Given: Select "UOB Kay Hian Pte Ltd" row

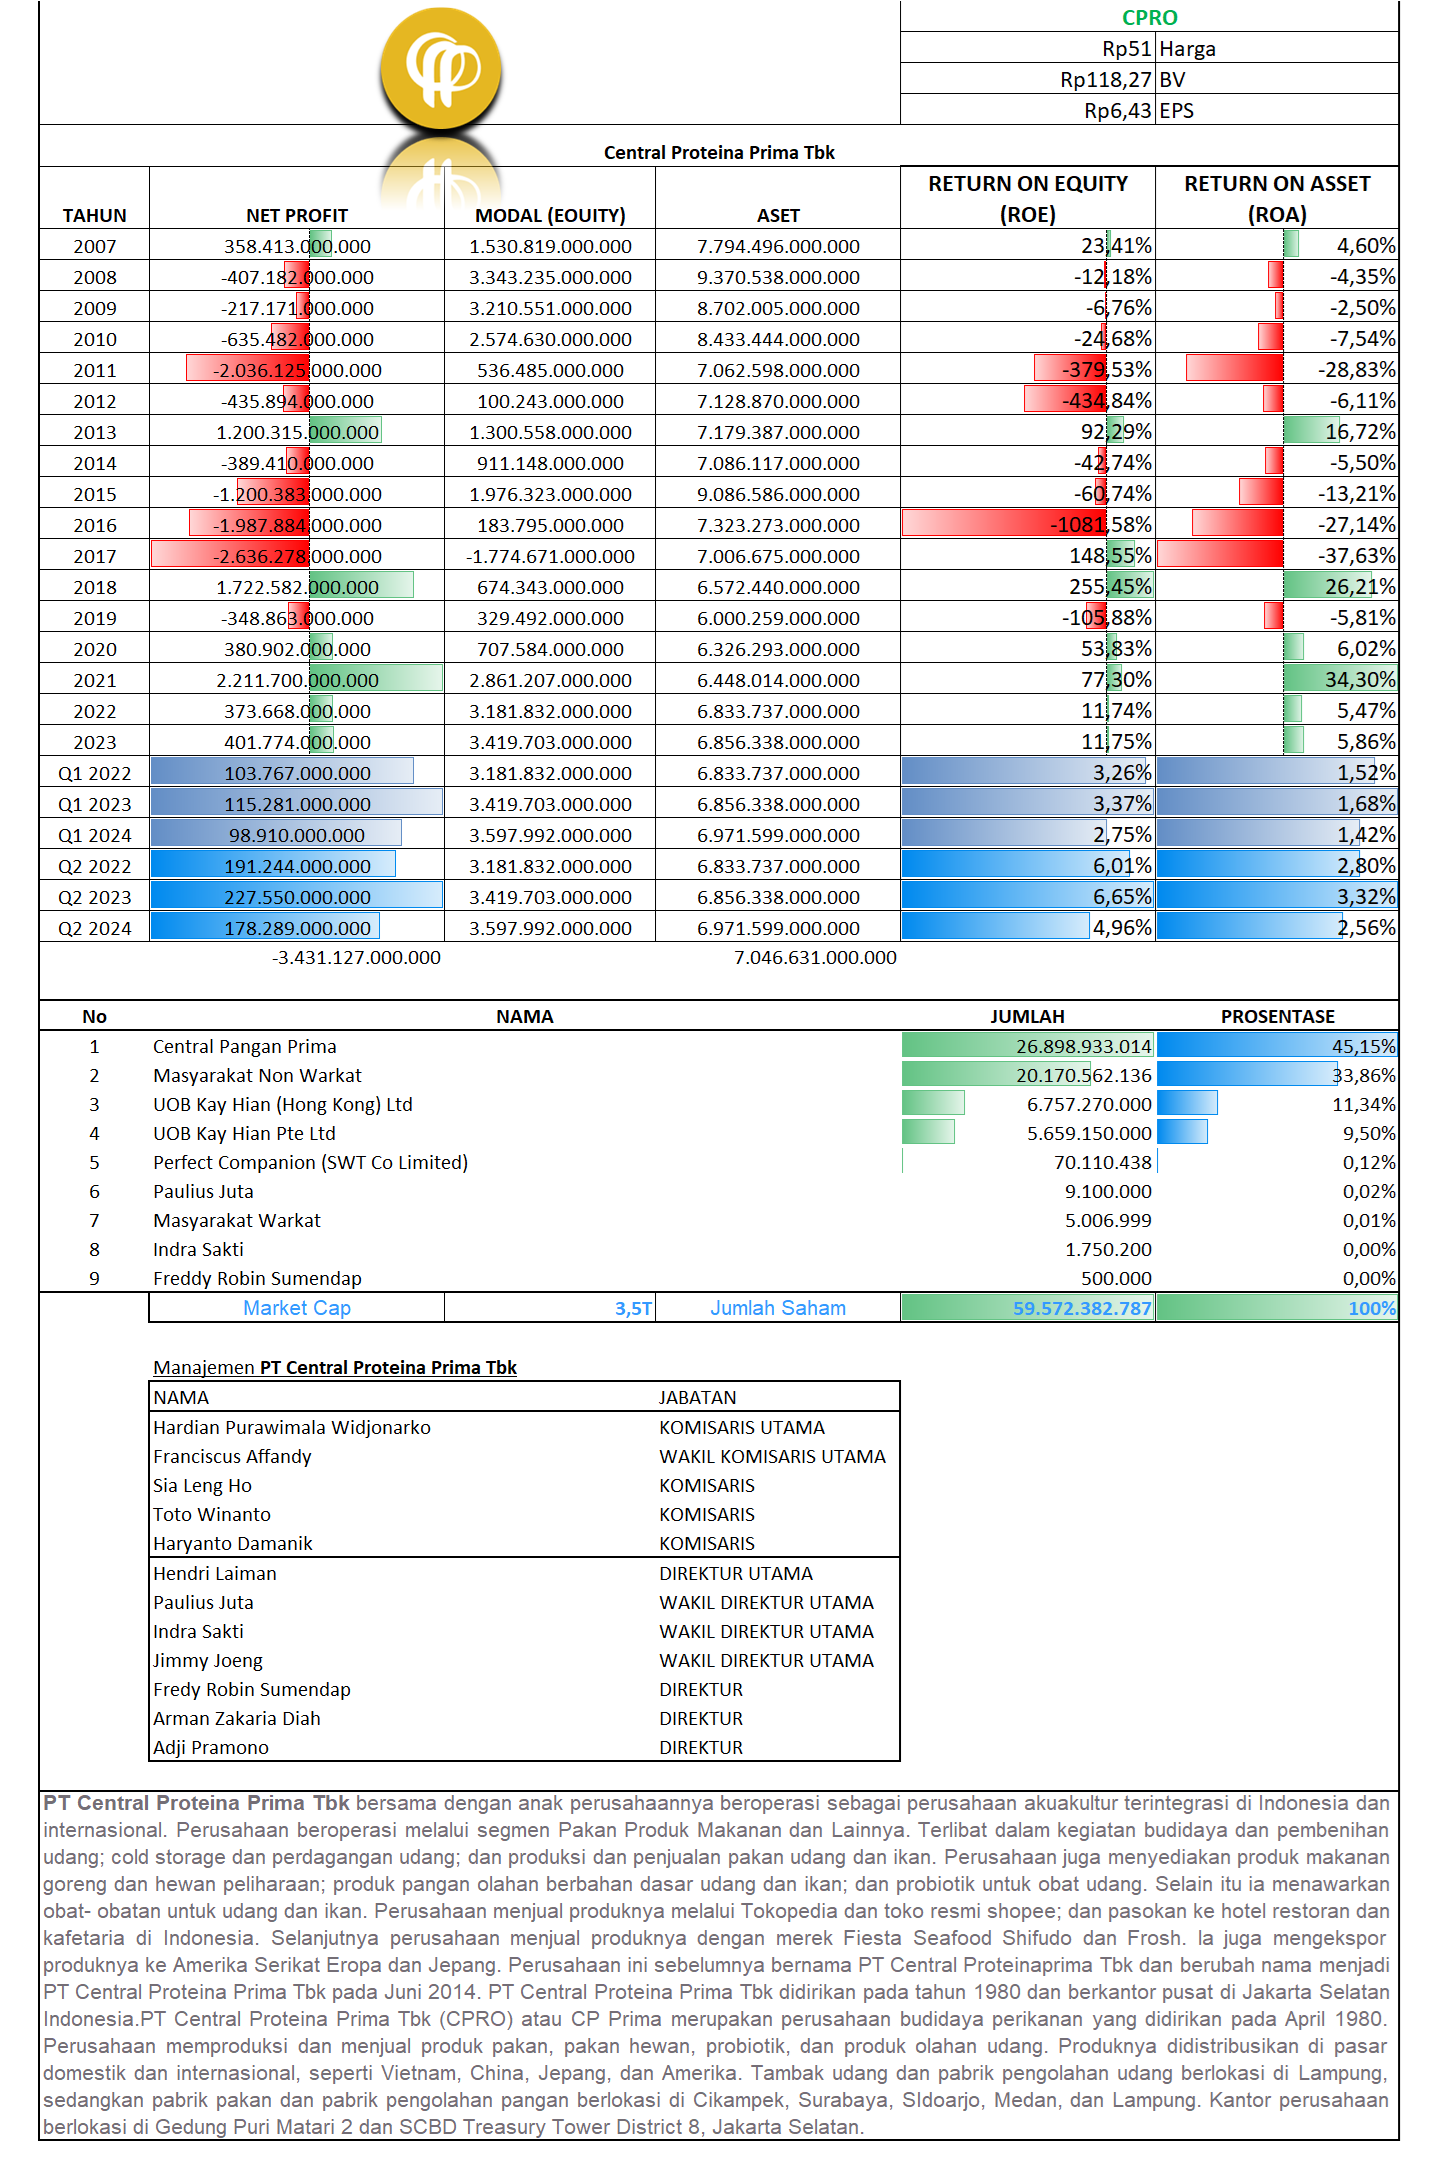Looking at the screenshot, I should tap(244, 1133).
